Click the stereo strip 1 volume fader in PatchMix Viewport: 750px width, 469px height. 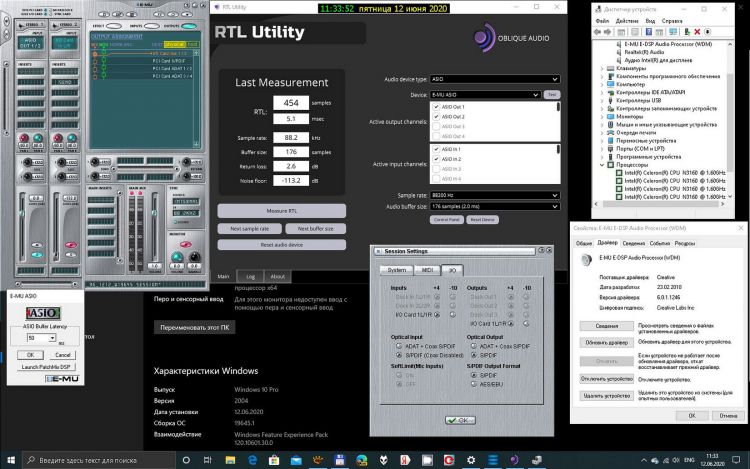22,214
